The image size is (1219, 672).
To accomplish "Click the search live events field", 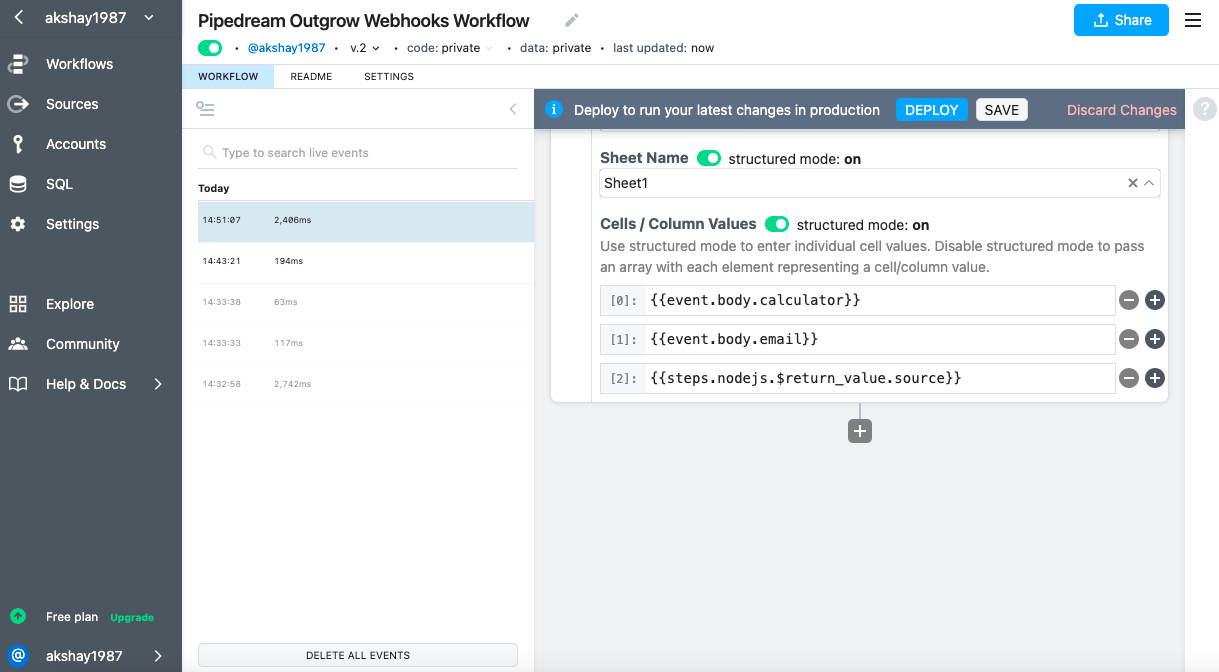I will [358, 153].
